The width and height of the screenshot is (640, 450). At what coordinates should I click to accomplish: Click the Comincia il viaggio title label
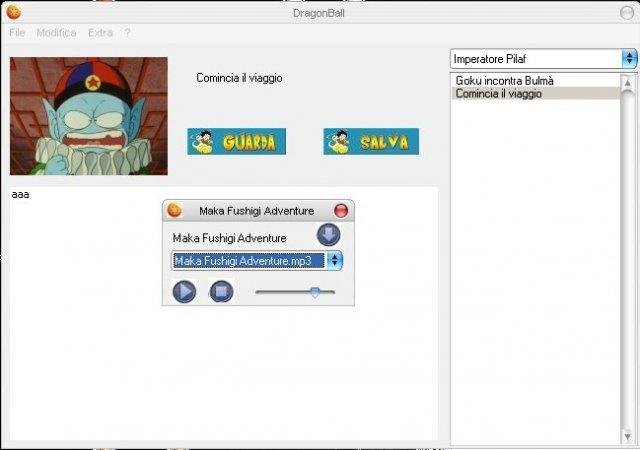(239, 78)
